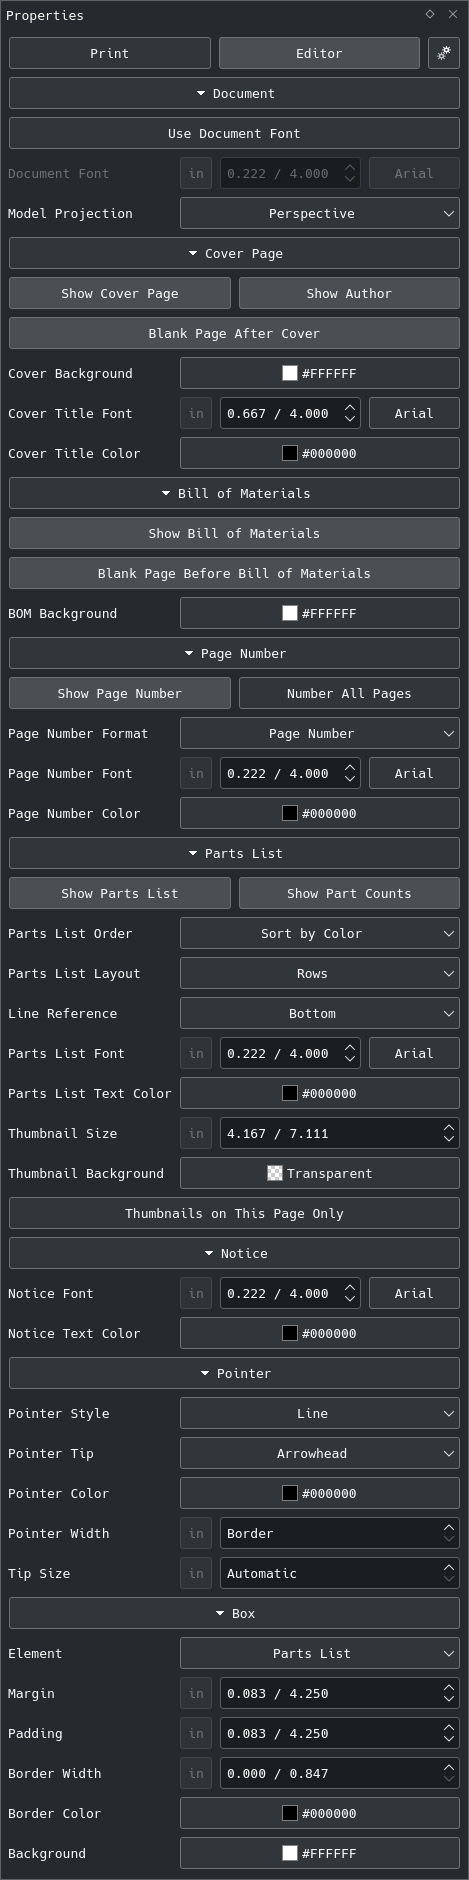469x1880 pixels.
Task: Toggle Show Author
Action: [x=349, y=293]
